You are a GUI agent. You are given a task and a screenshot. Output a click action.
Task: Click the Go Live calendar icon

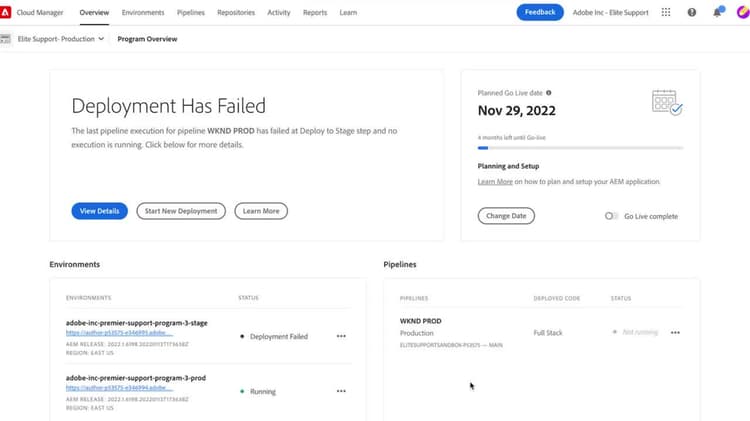666,103
